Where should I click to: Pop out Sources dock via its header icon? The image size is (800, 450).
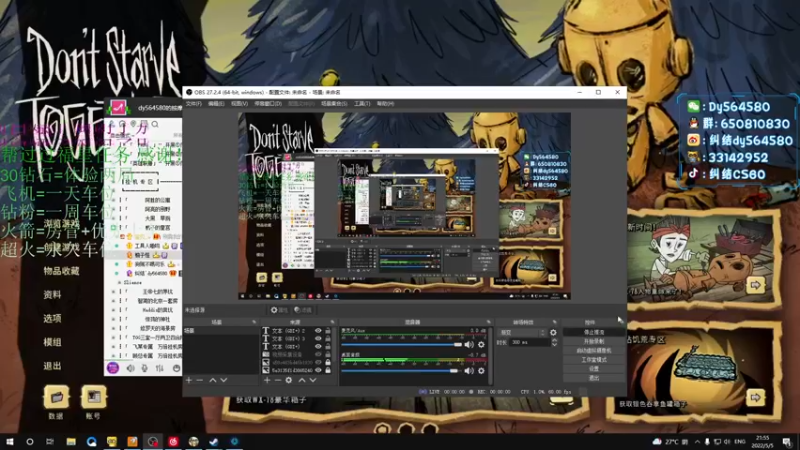pos(332,322)
